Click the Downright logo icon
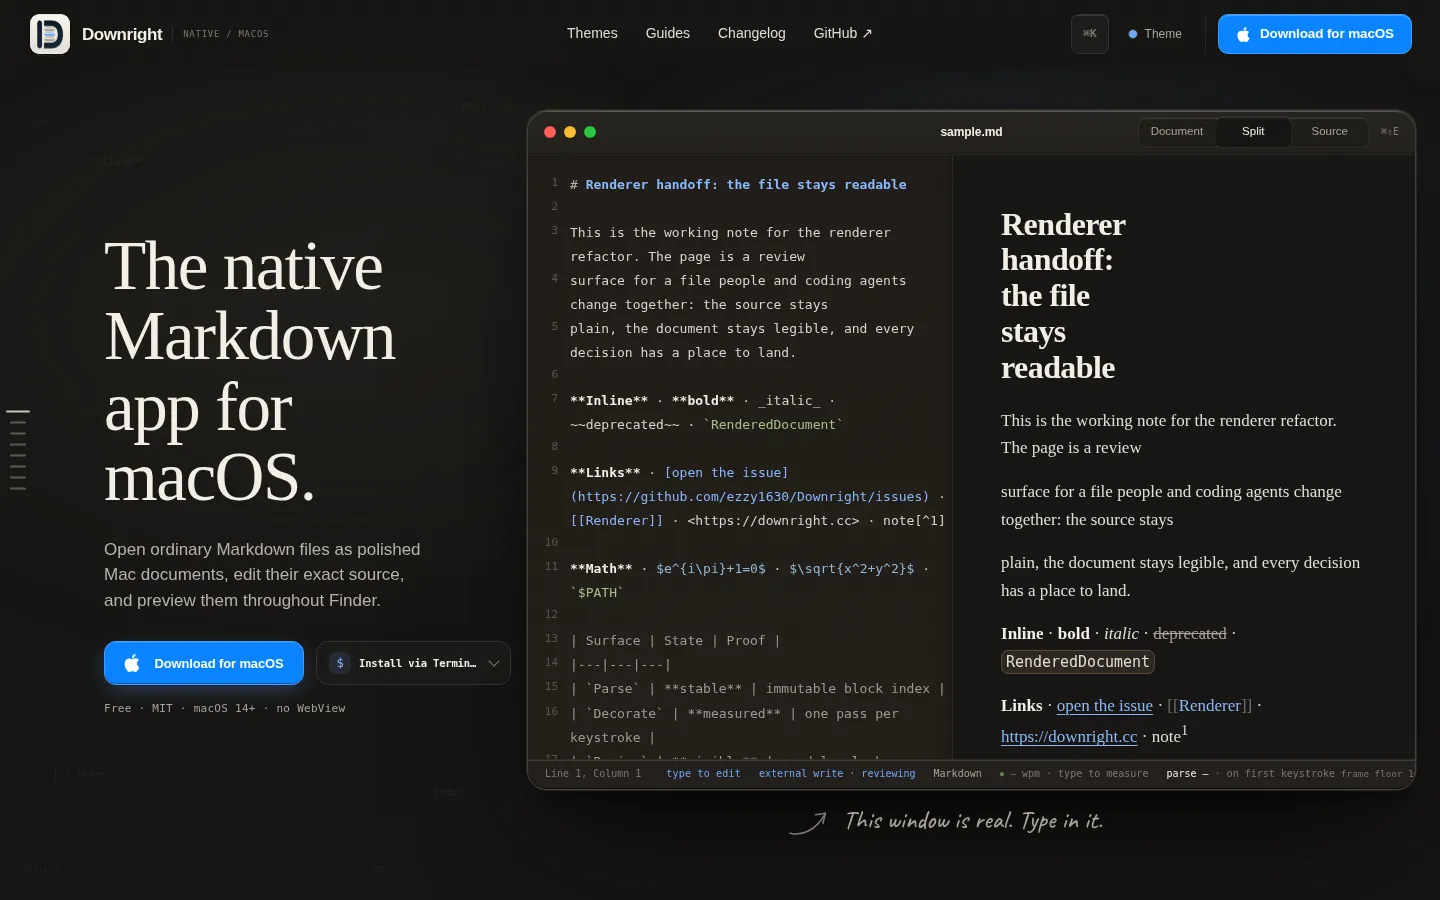This screenshot has width=1440, height=900. [50, 34]
